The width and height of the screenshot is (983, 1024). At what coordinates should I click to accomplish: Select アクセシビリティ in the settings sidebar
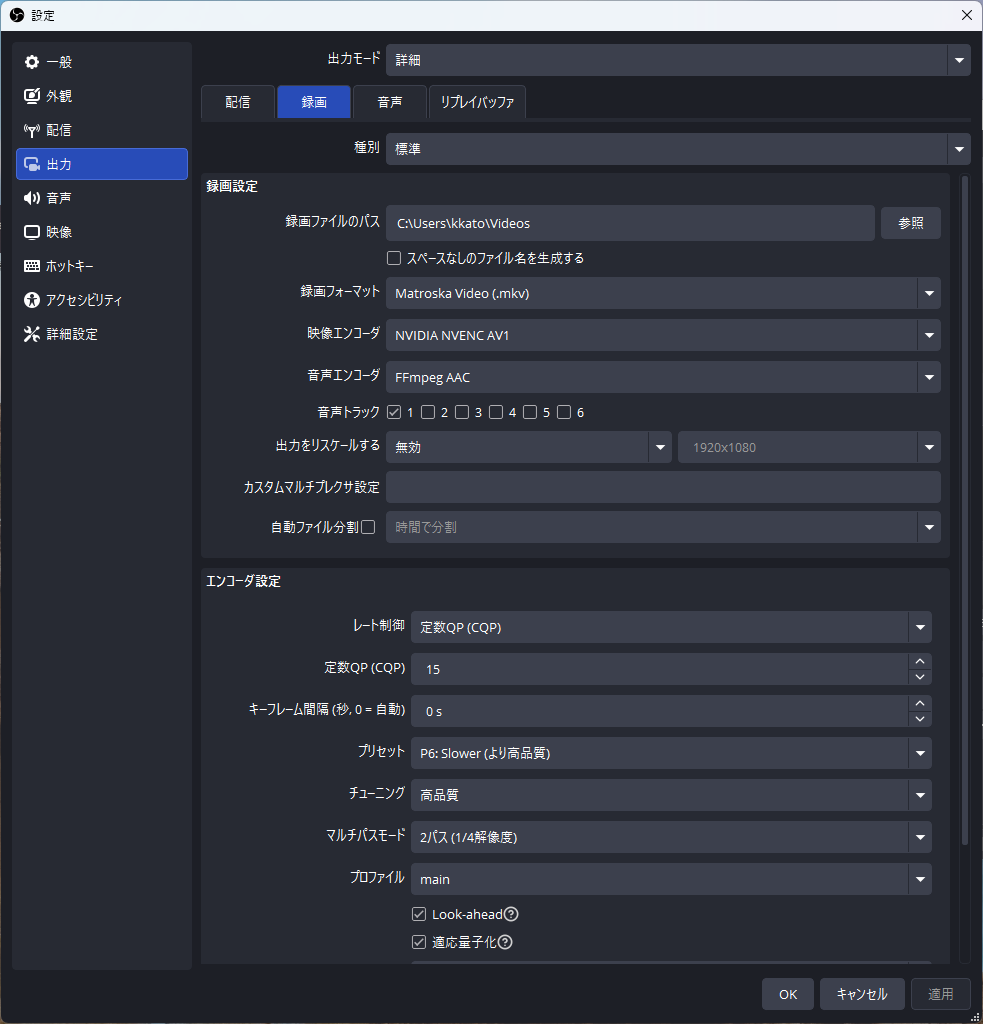coord(102,300)
